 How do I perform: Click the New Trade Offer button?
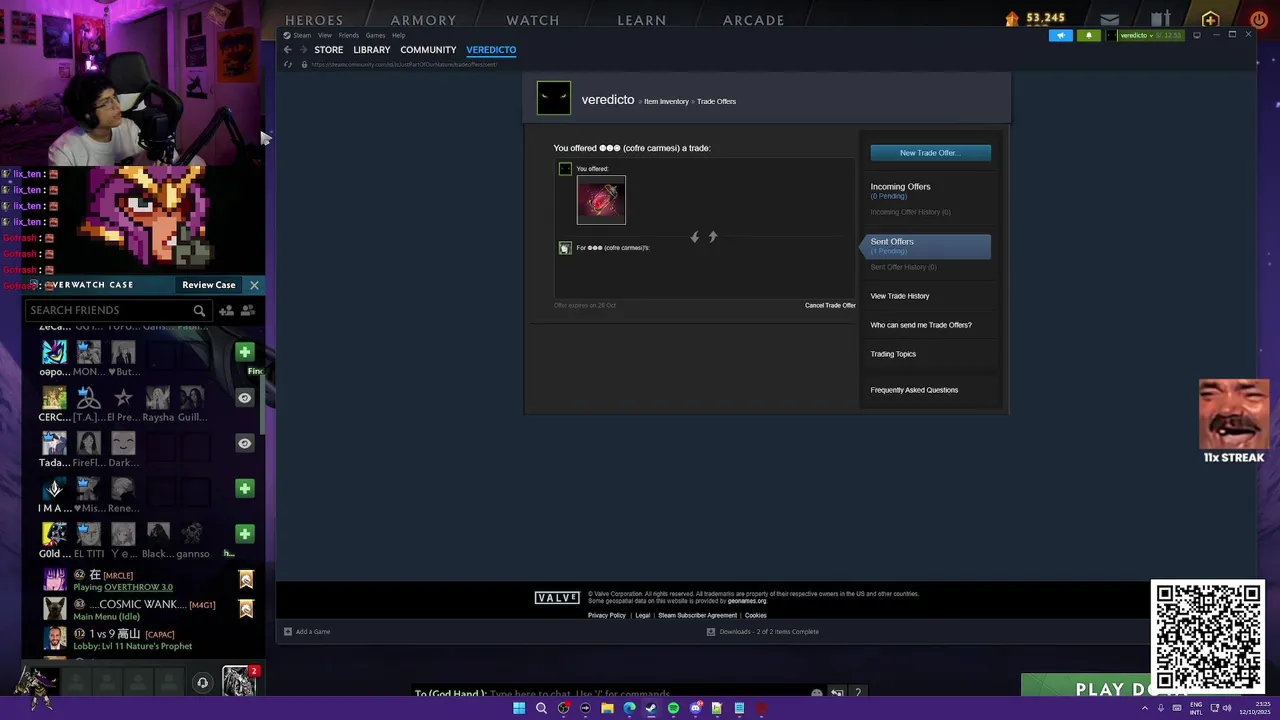tap(930, 153)
